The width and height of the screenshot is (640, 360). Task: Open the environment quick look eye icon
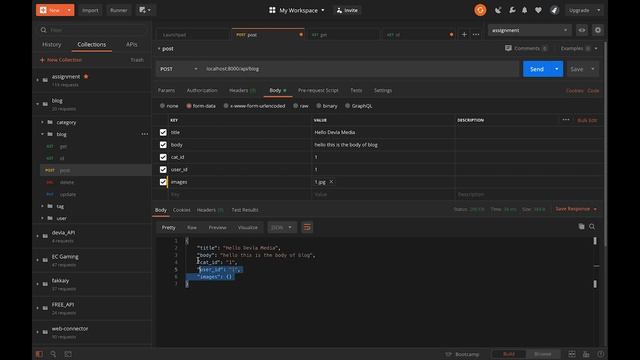[582, 30]
